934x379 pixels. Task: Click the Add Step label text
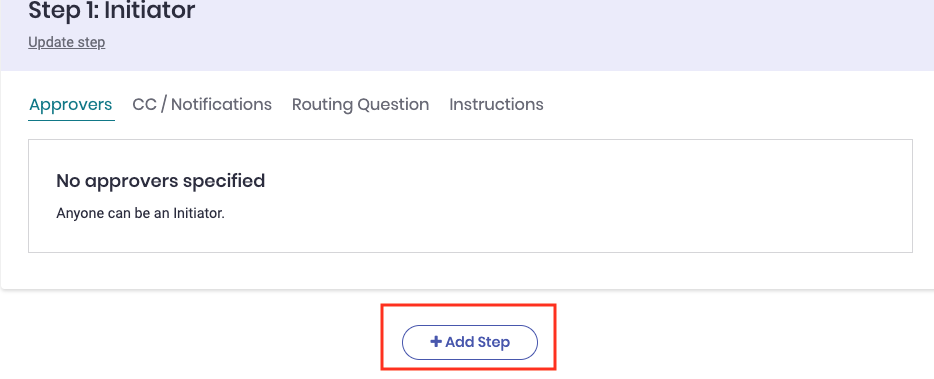click(x=478, y=343)
